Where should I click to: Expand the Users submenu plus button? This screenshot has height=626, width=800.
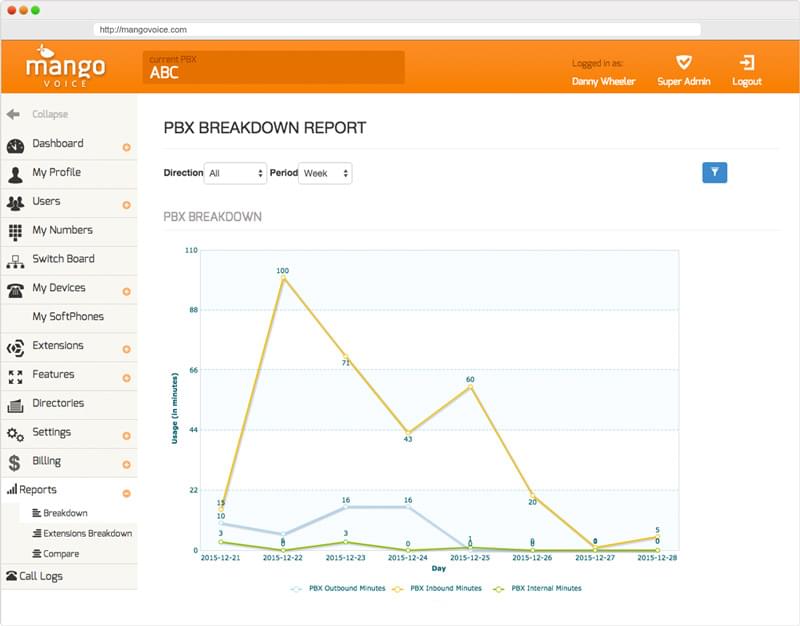tap(126, 205)
